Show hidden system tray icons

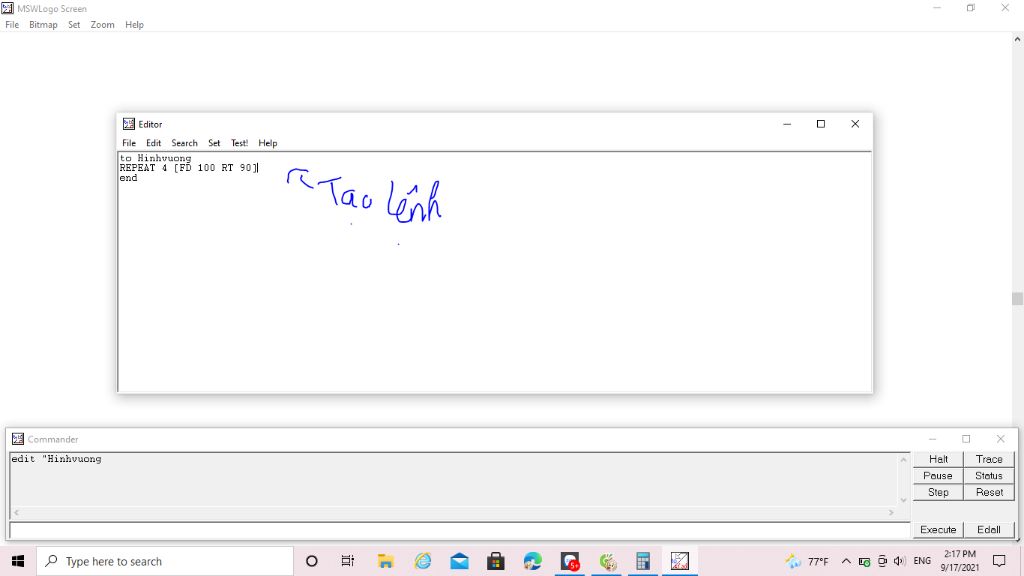[846, 561]
